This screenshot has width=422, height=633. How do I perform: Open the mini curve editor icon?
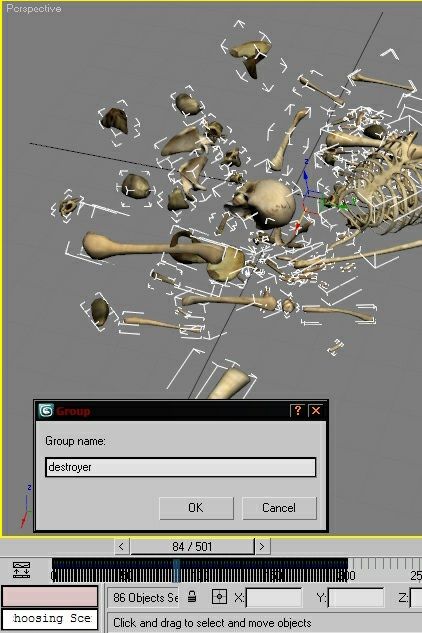tap(21, 569)
